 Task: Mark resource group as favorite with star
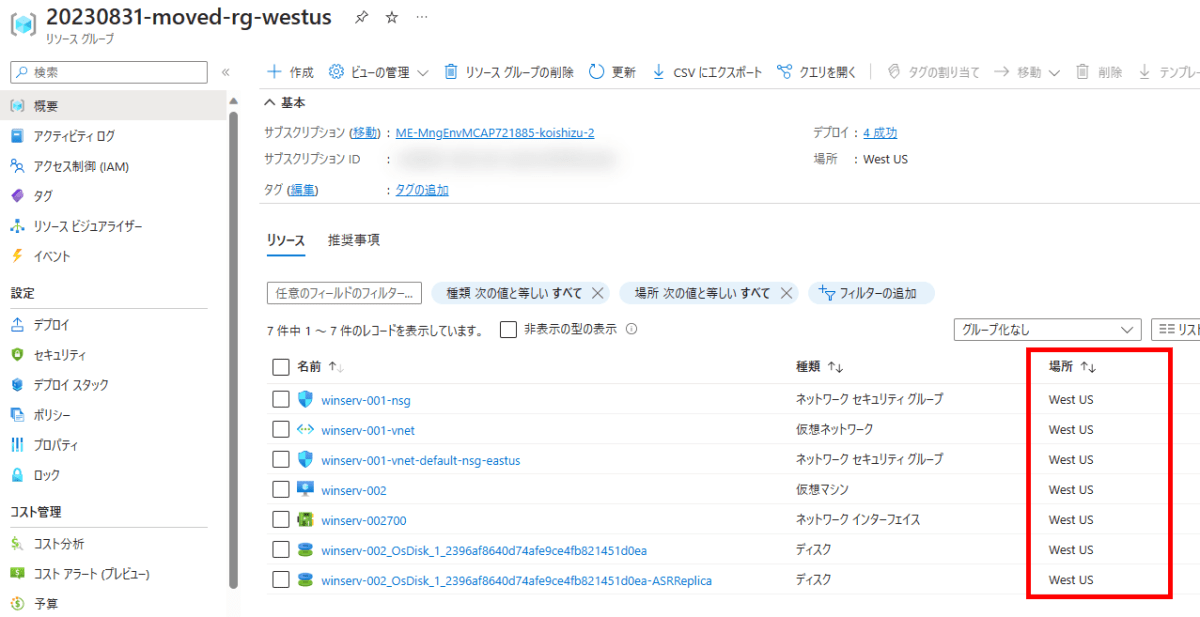coord(391,18)
